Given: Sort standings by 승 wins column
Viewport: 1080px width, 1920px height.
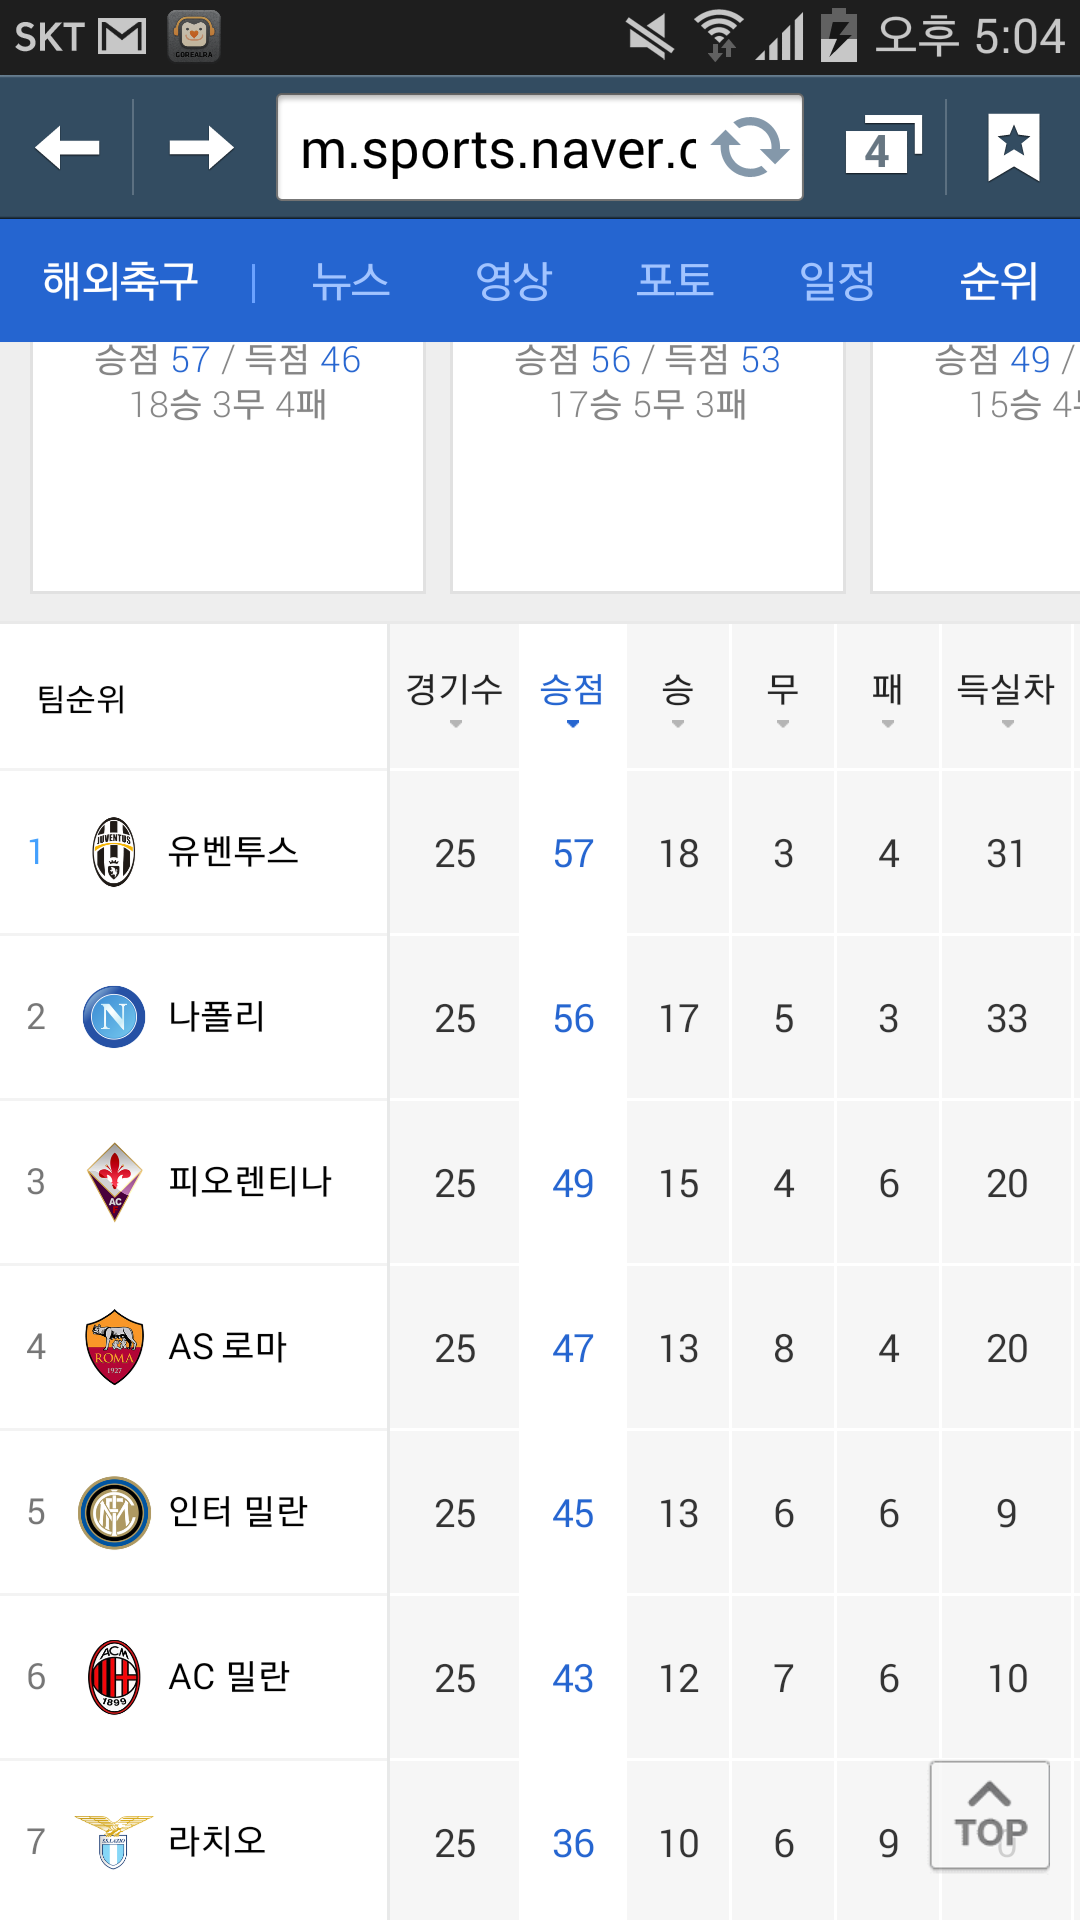Looking at the screenshot, I should [678, 697].
